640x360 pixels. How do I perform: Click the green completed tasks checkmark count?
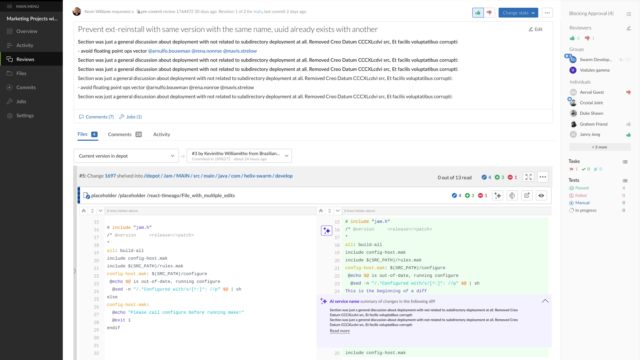[586, 169]
